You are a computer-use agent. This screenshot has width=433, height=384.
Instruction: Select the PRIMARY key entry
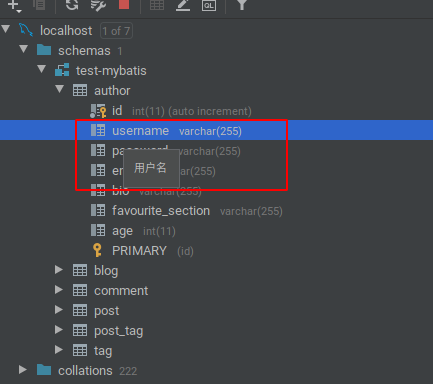pyautogui.click(x=143, y=251)
